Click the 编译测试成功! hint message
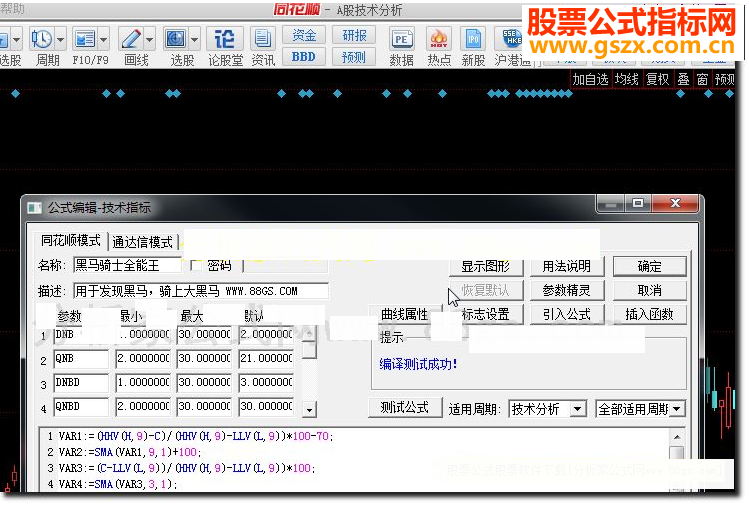This screenshot has height=508, width=749. [x=418, y=364]
